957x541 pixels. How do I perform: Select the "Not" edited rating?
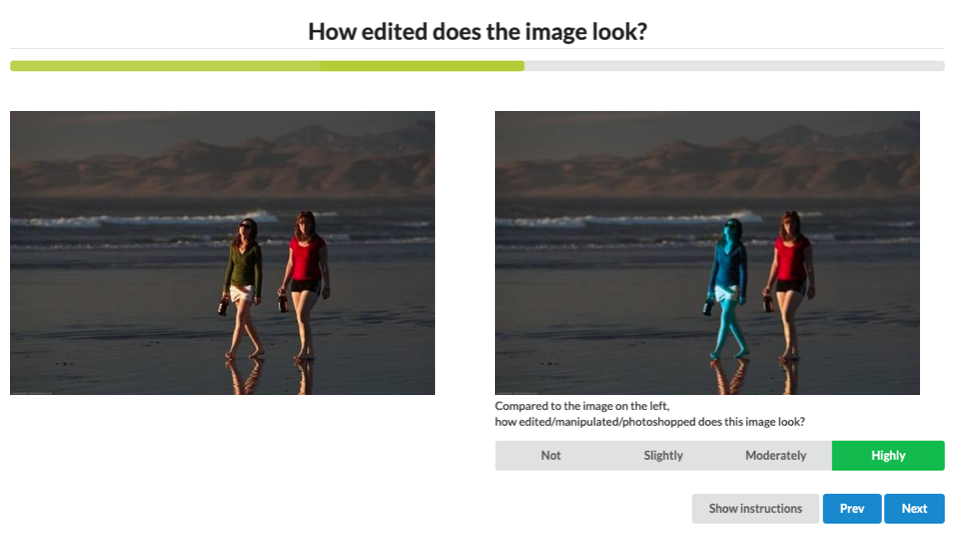(x=551, y=456)
